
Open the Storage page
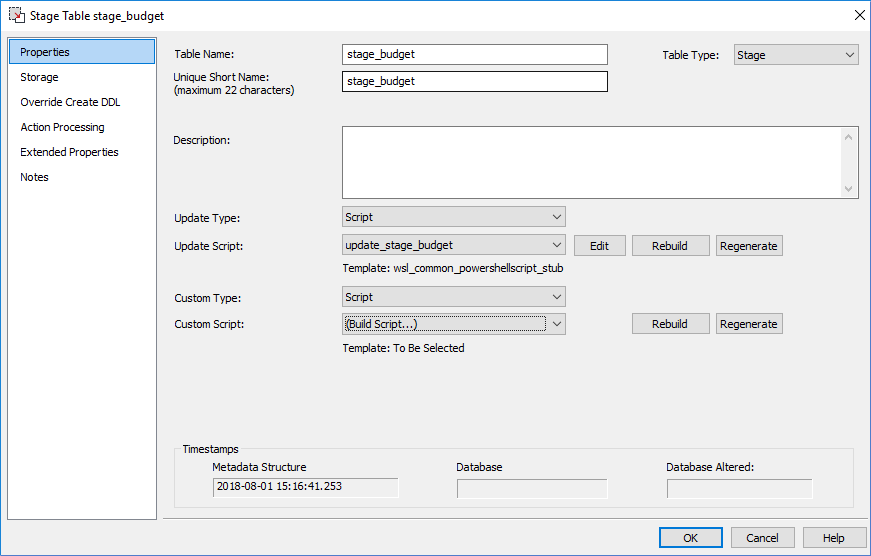tap(39, 77)
